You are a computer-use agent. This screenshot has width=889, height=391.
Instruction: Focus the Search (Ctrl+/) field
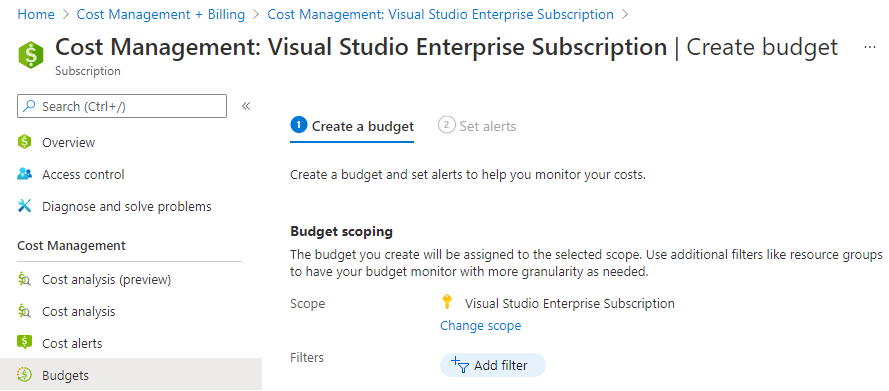pos(122,106)
